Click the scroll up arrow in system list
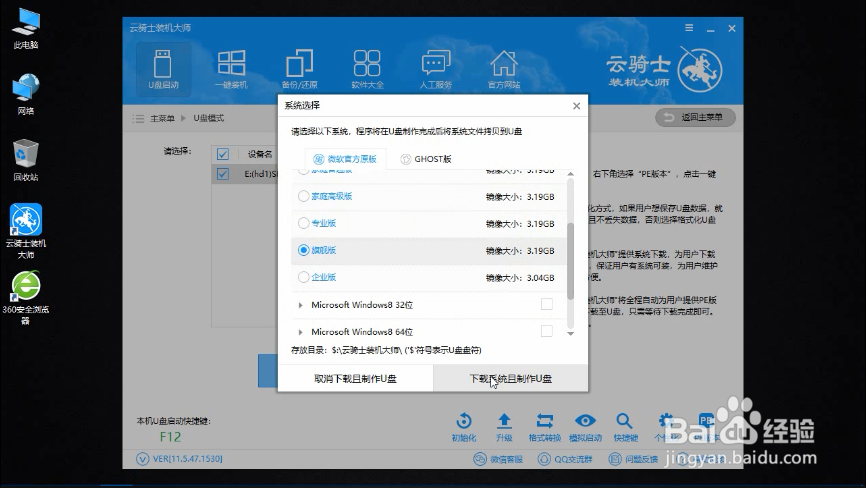The height and width of the screenshot is (488, 866). pos(571,174)
